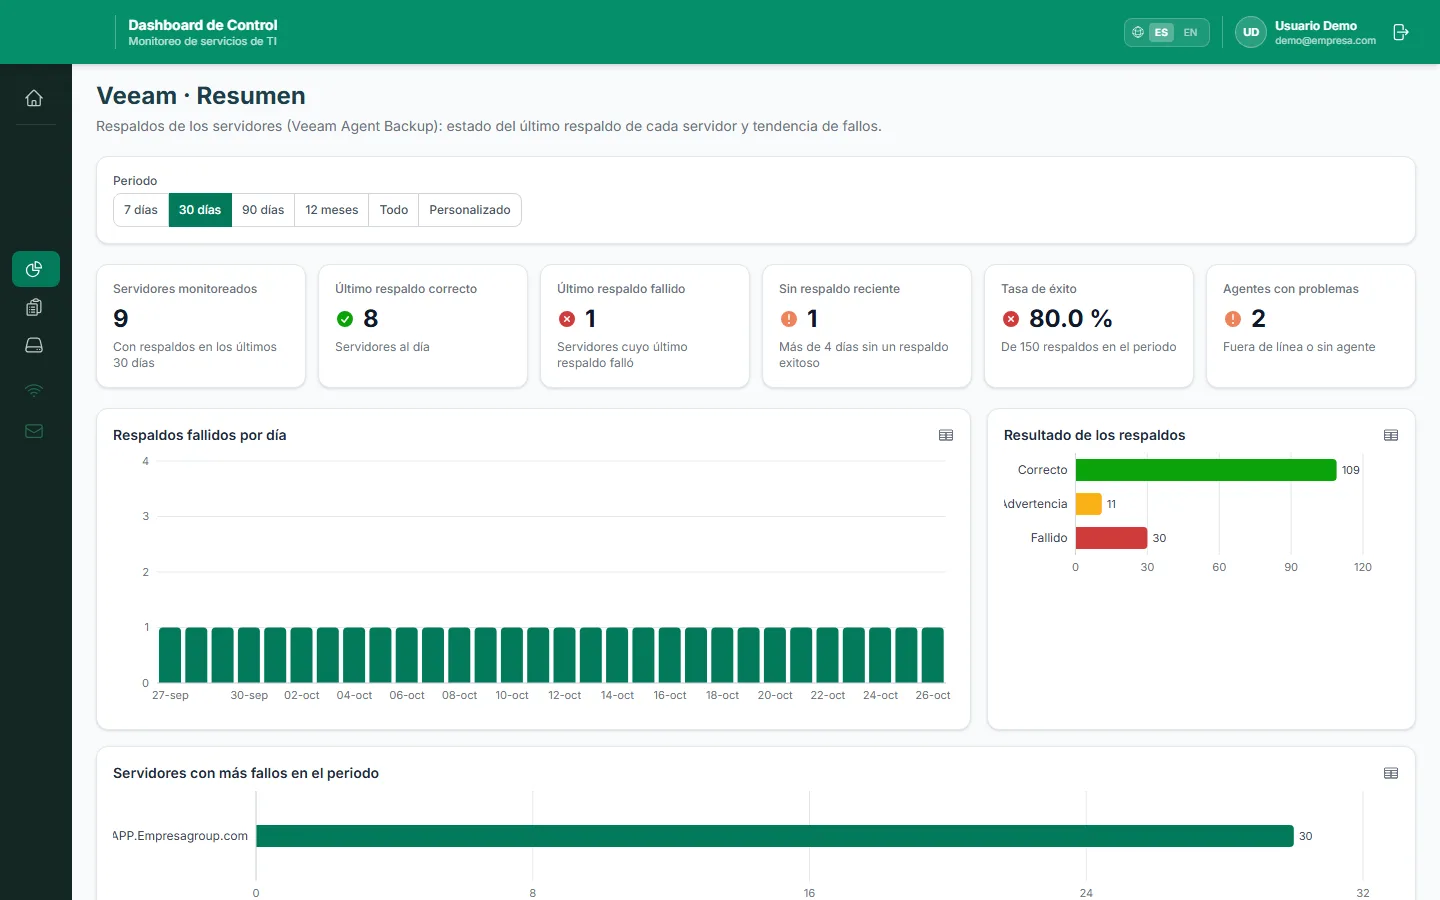Viewport: 1440px width, 900px height.
Task: Select the 12 meses period
Action: (332, 210)
